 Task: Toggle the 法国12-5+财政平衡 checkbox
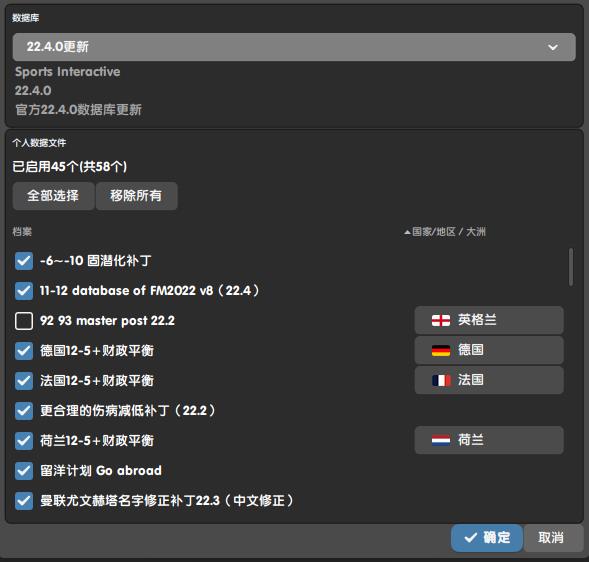tap(24, 381)
